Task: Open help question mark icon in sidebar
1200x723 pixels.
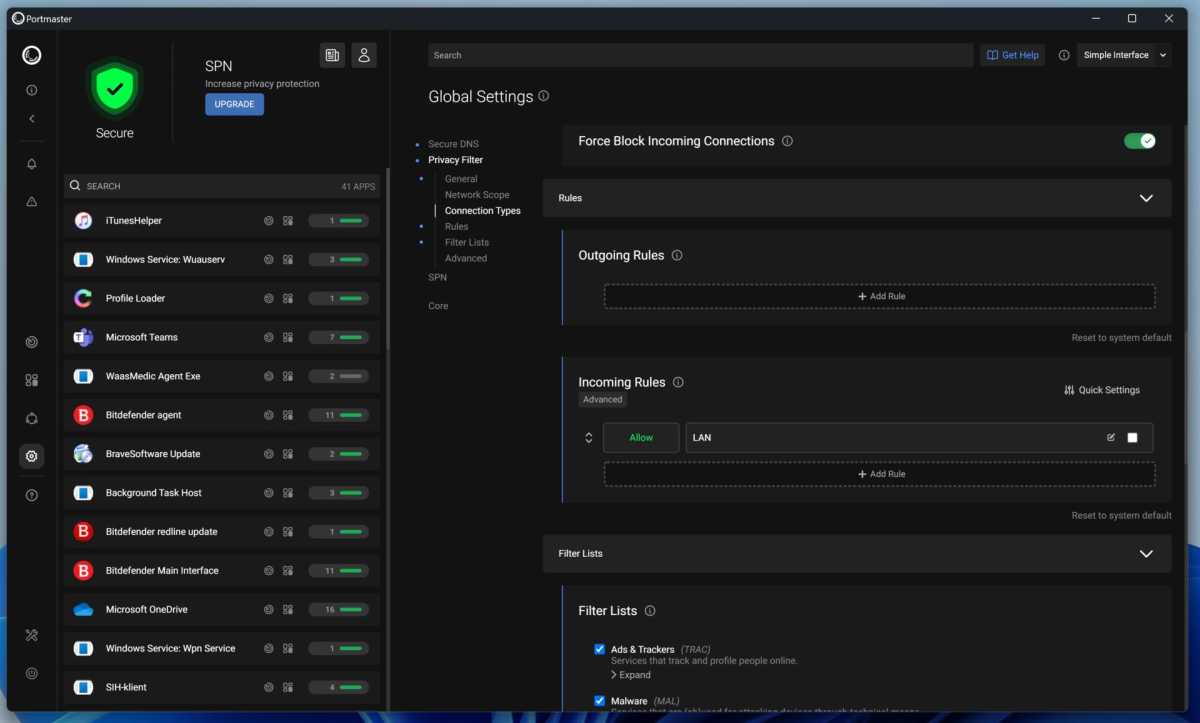Action: point(32,495)
